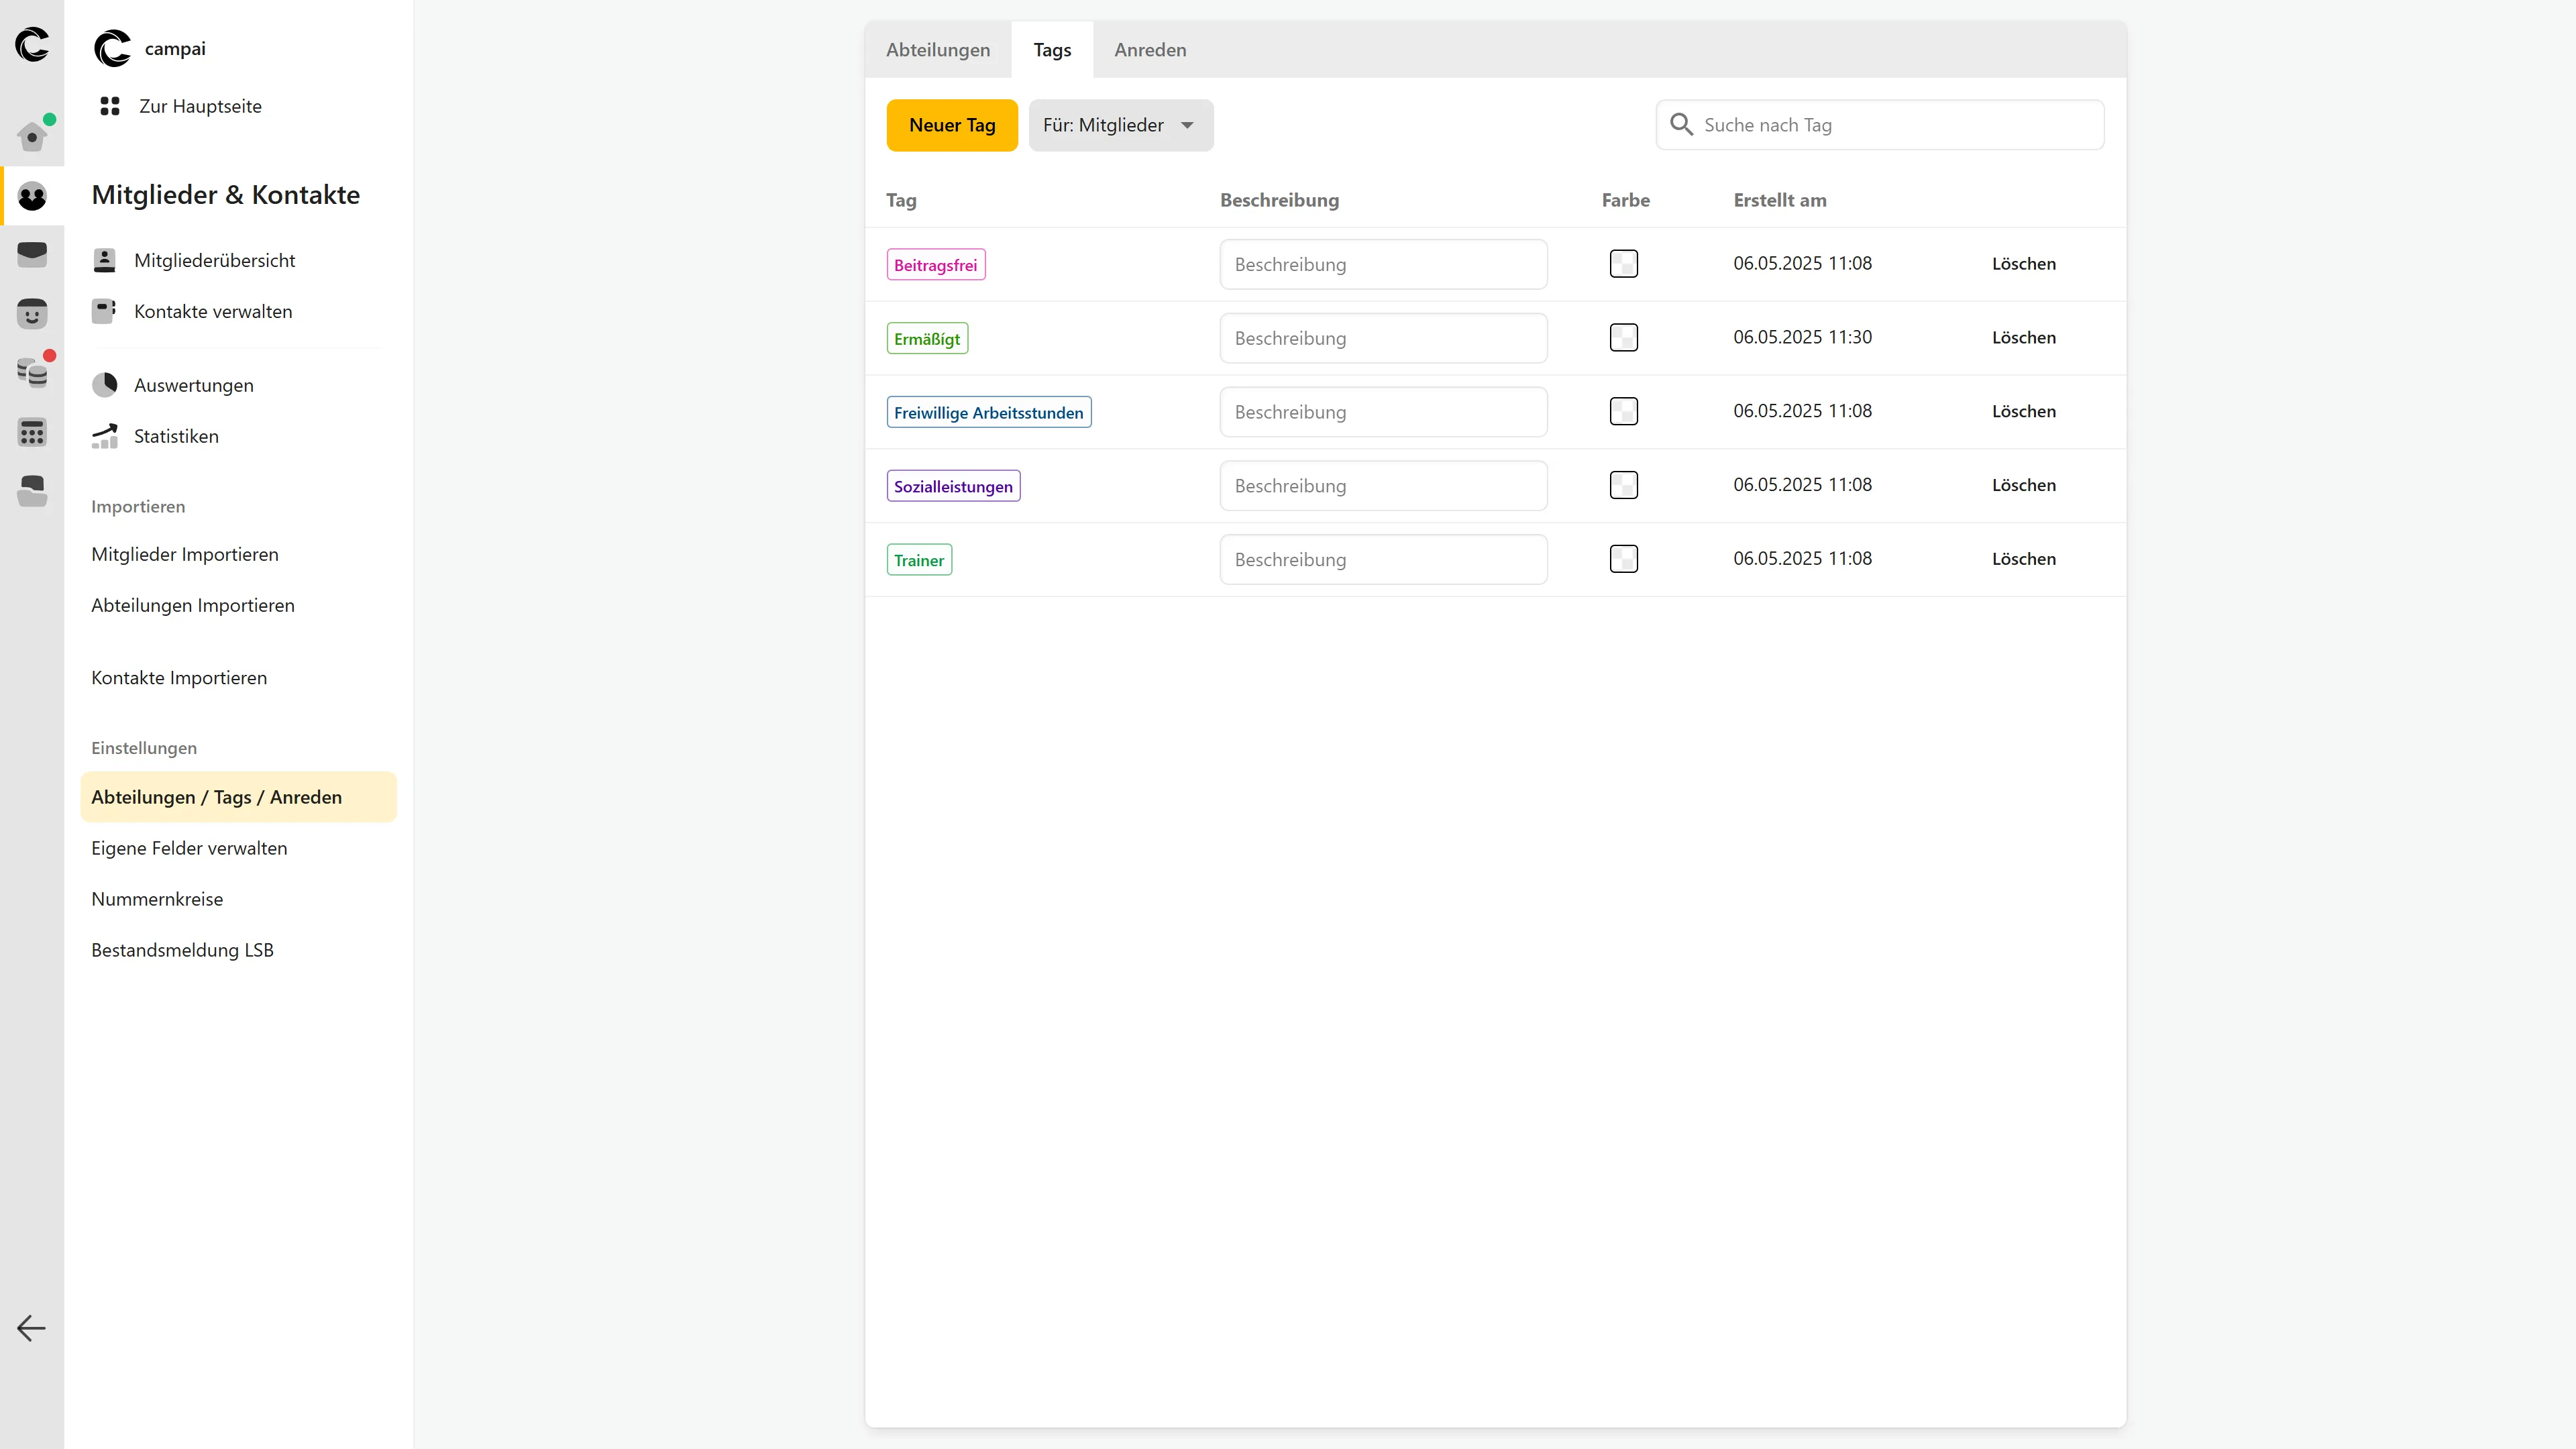
Task: Delete the Freiwillige Arbeitsstunden tag
Action: tap(2024, 412)
